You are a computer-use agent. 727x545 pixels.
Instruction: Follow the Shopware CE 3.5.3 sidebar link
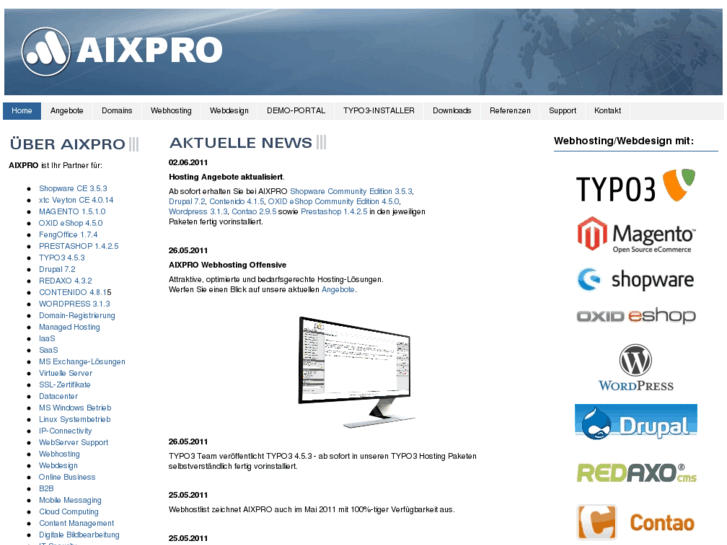tap(73, 188)
